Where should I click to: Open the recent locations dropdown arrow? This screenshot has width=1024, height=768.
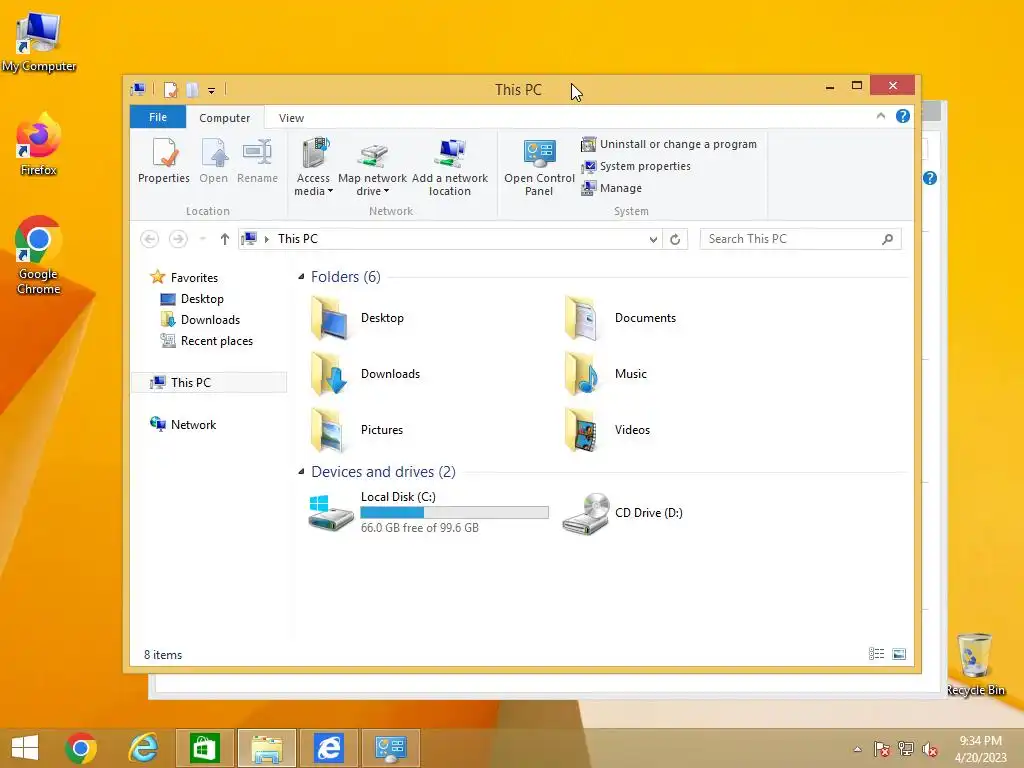pos(202,239)
